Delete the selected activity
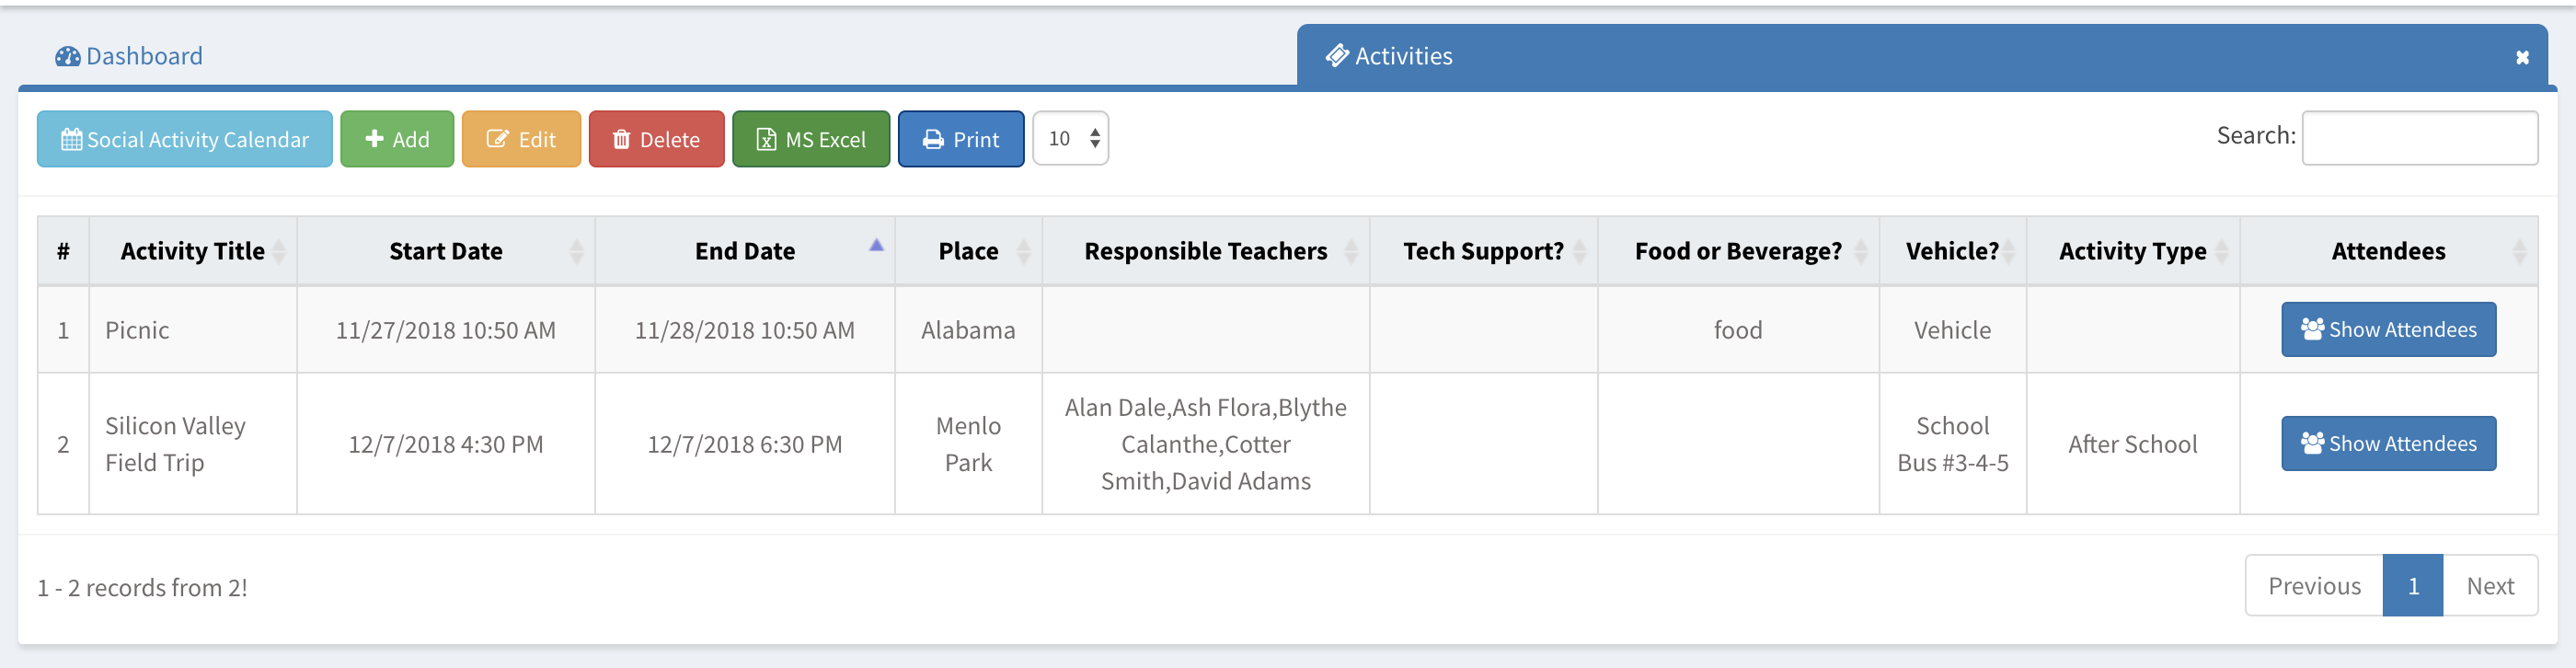 (x=656, y=139)
